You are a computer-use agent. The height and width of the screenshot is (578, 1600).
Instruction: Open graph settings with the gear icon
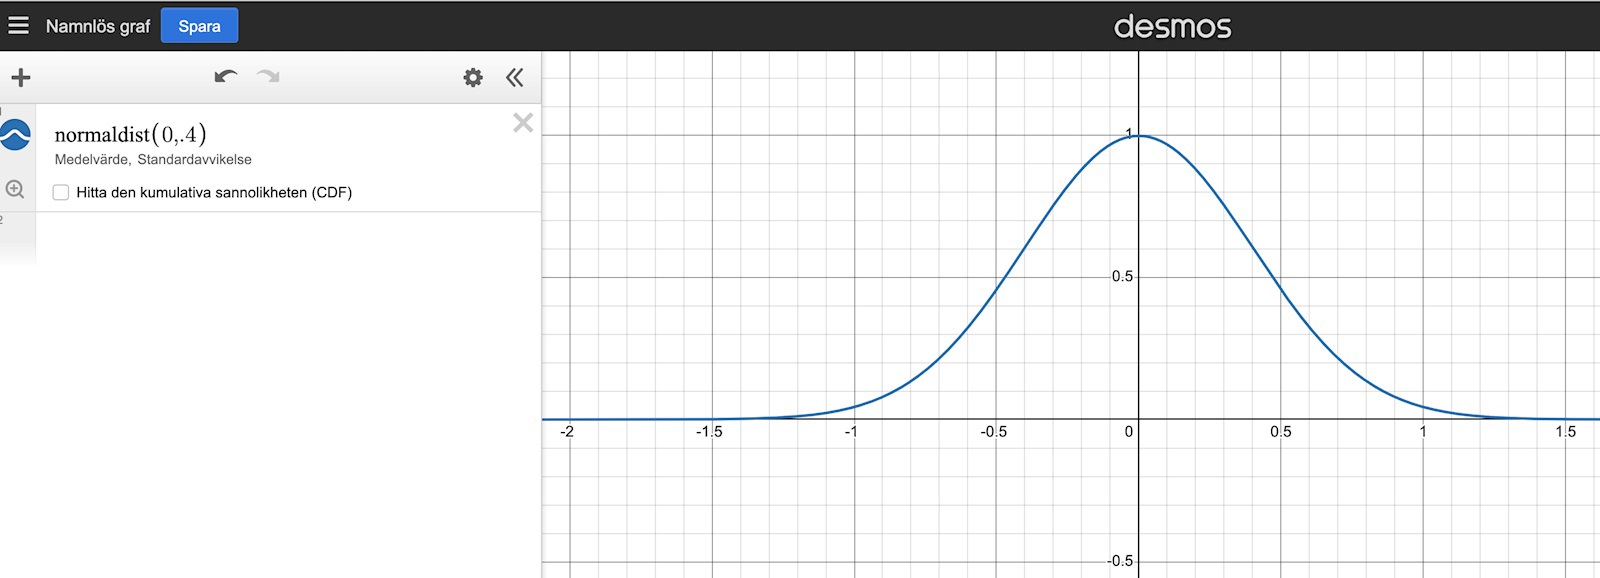pos(473,78)
